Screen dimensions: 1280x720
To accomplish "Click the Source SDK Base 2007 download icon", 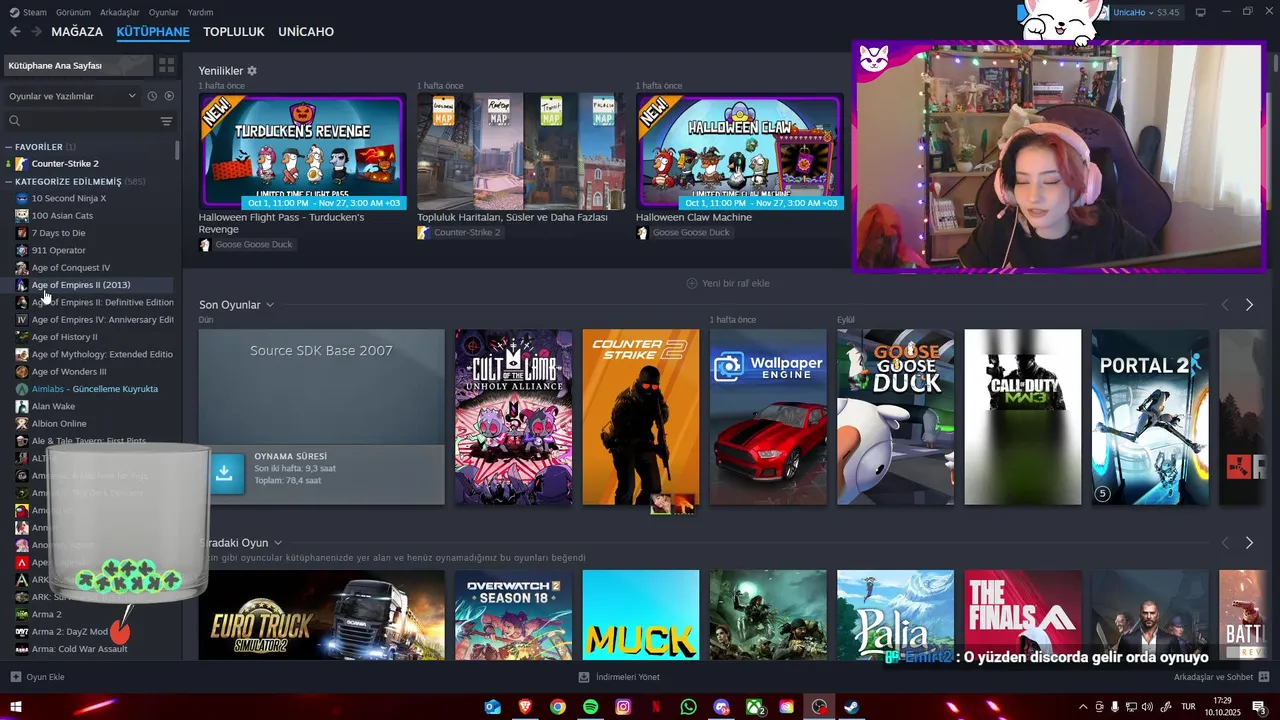I will click(224, 474).
